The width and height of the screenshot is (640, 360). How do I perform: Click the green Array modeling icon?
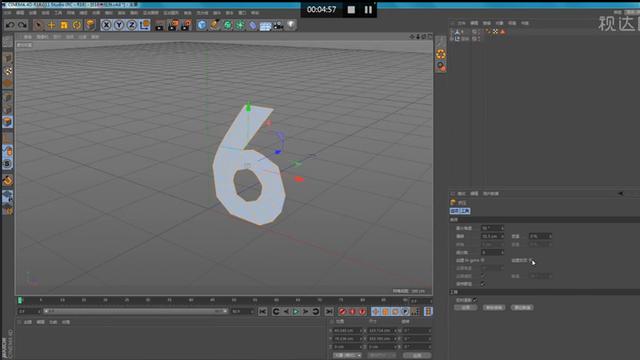[x=240, y=25]
